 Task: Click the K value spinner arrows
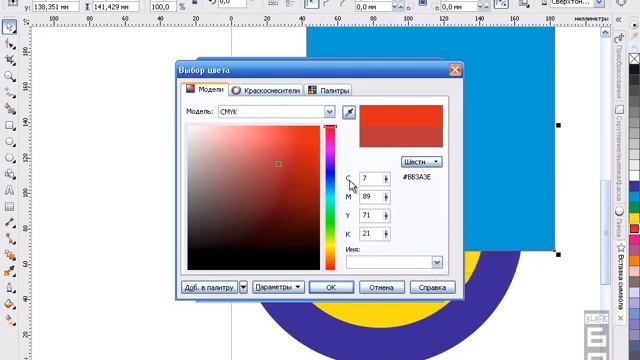386,234
